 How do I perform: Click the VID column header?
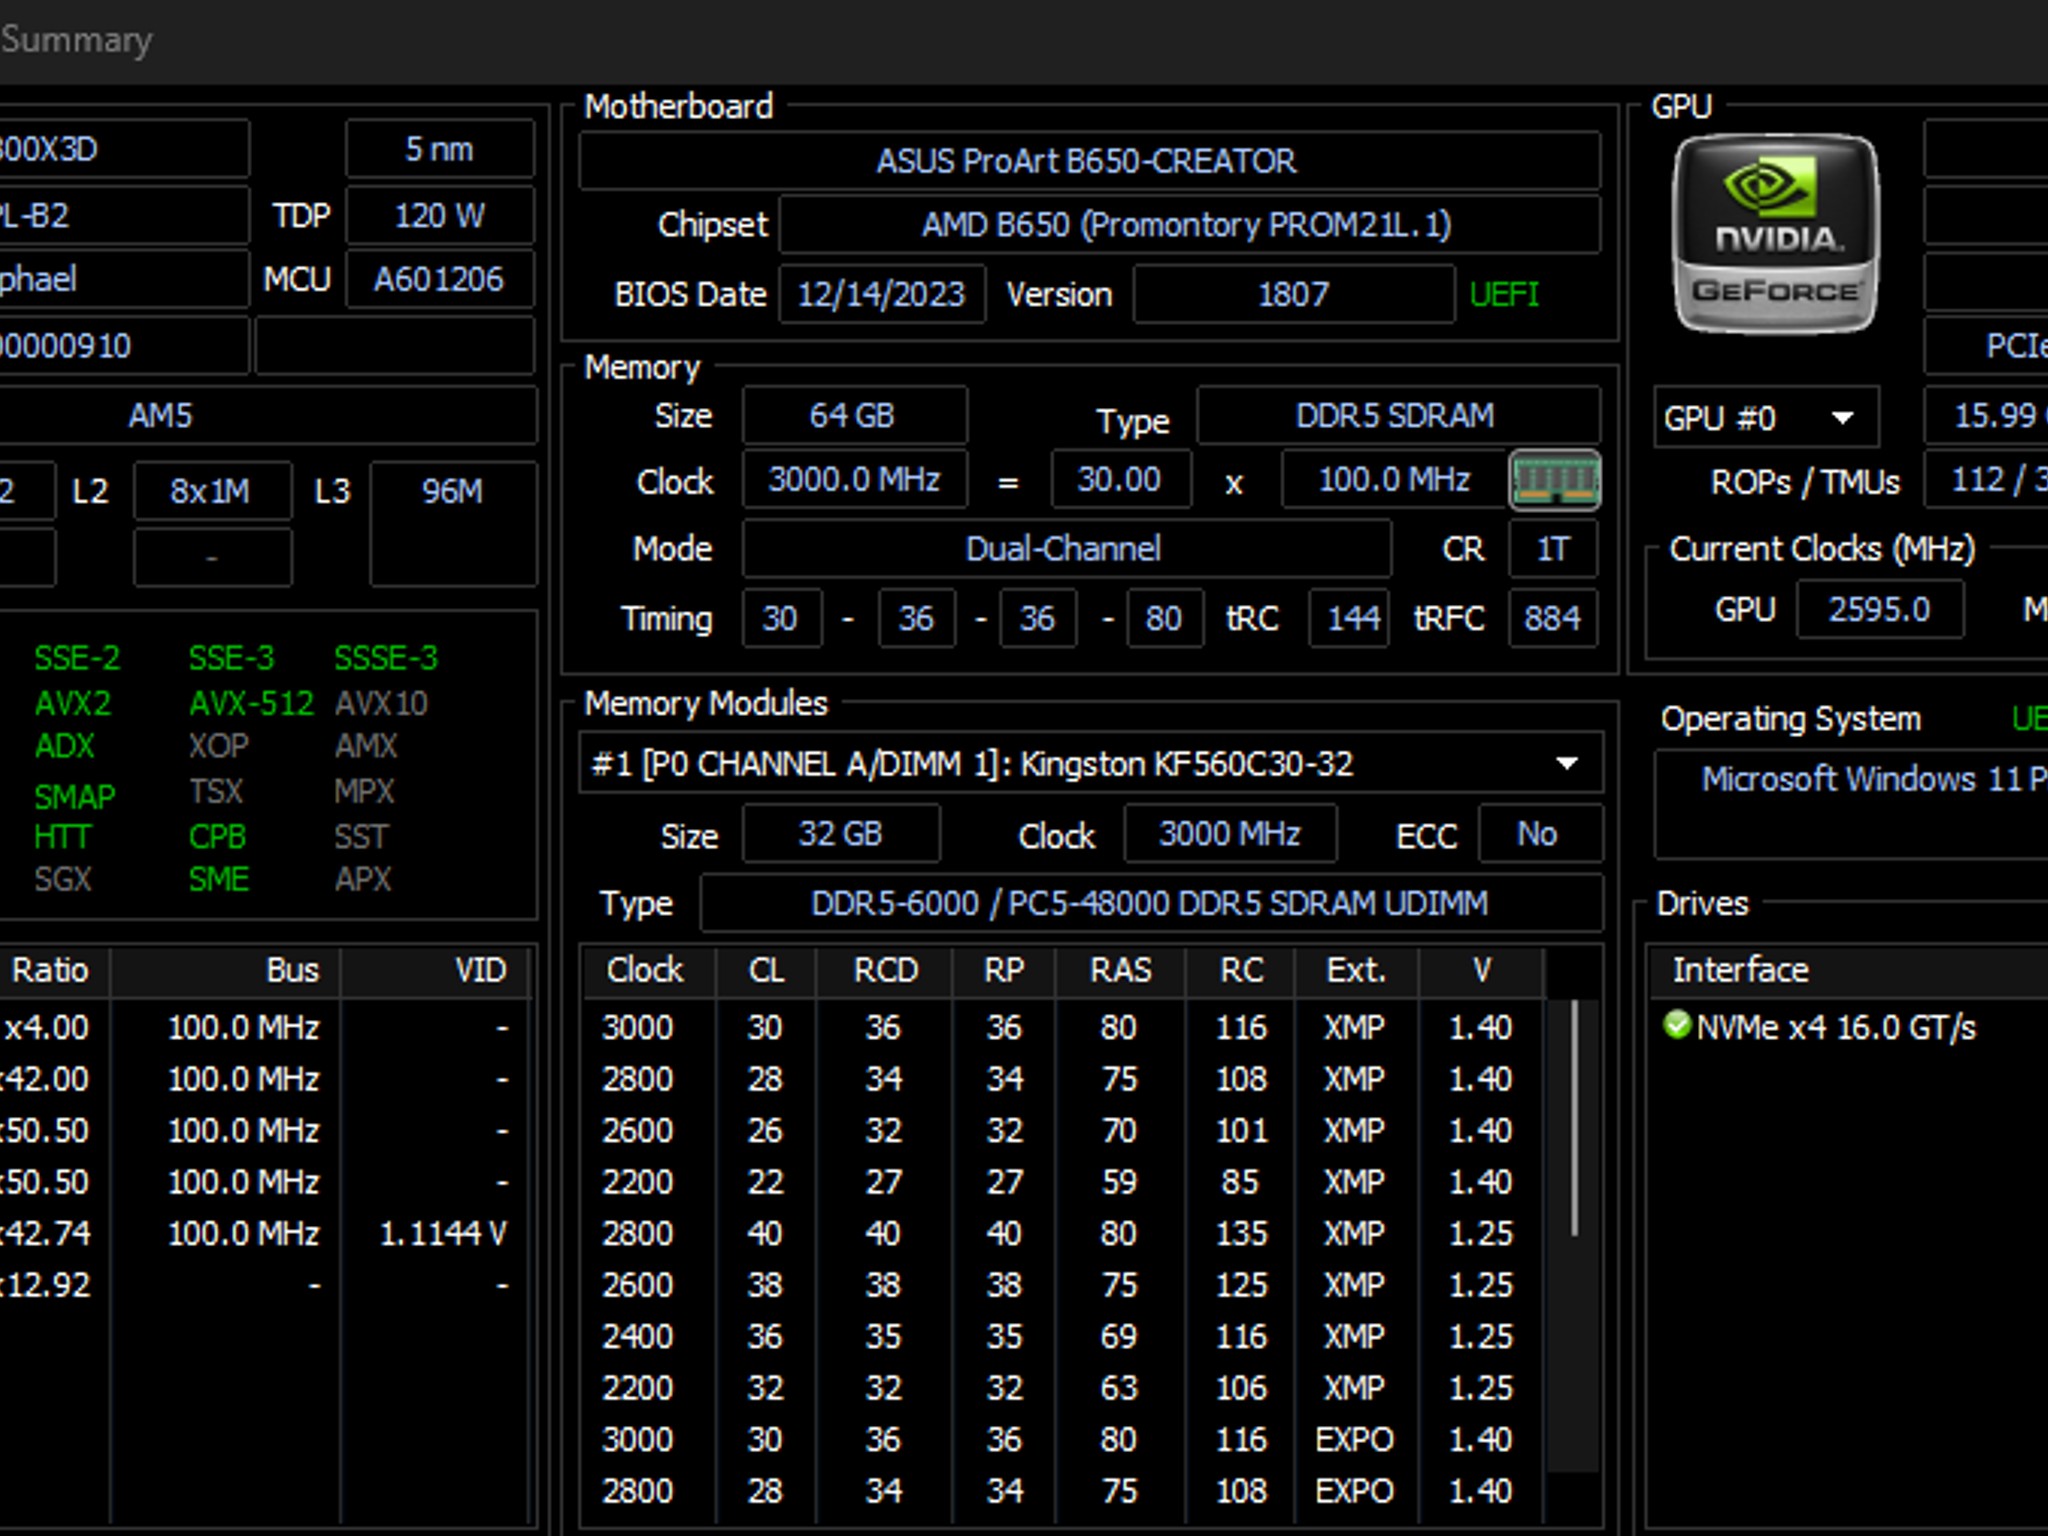480,970
